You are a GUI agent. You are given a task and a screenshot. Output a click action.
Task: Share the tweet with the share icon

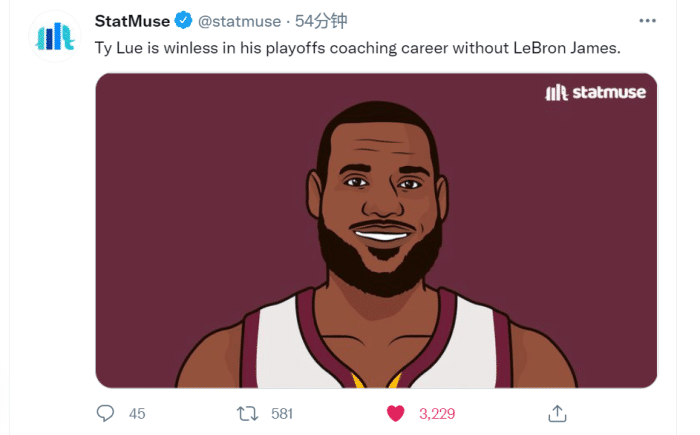click(x=559, y=413)
